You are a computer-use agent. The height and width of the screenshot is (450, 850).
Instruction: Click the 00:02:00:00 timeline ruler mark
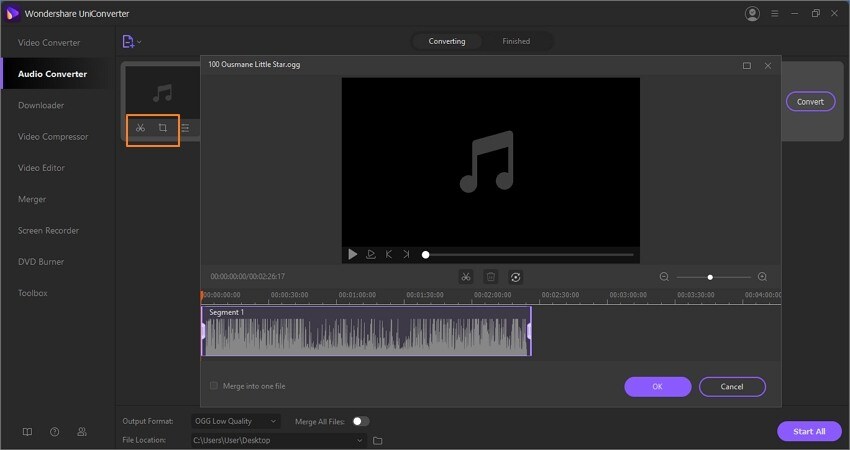click(492, 295)
